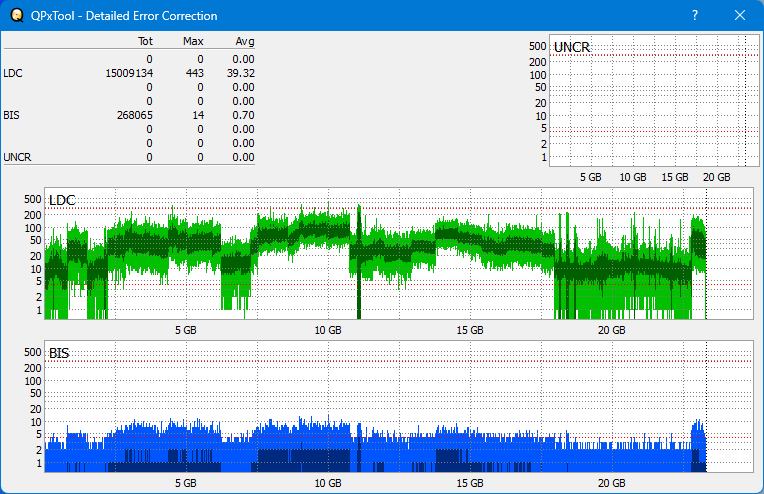Screen dimensions: 764x494
Task: Click the 10 GB axis label under LDC graph
Action: [x=328, y=330]
